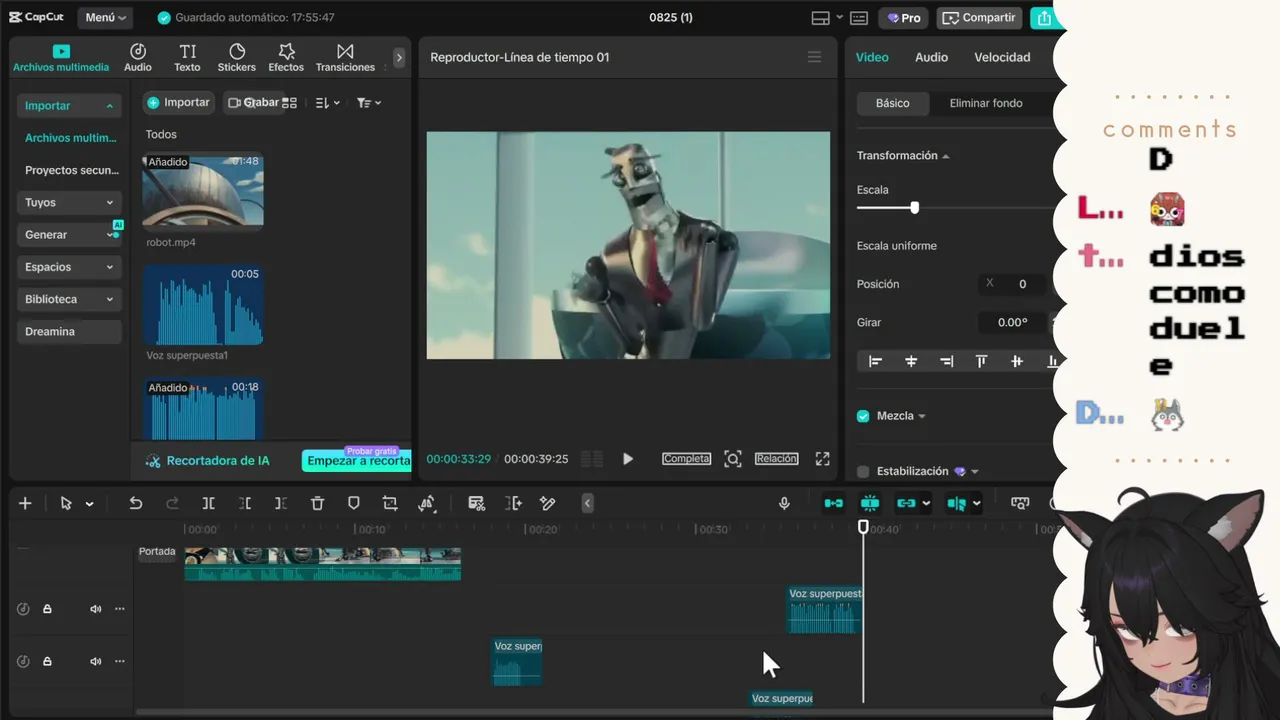
Task: Mute the first audio track
Action: 96,609
